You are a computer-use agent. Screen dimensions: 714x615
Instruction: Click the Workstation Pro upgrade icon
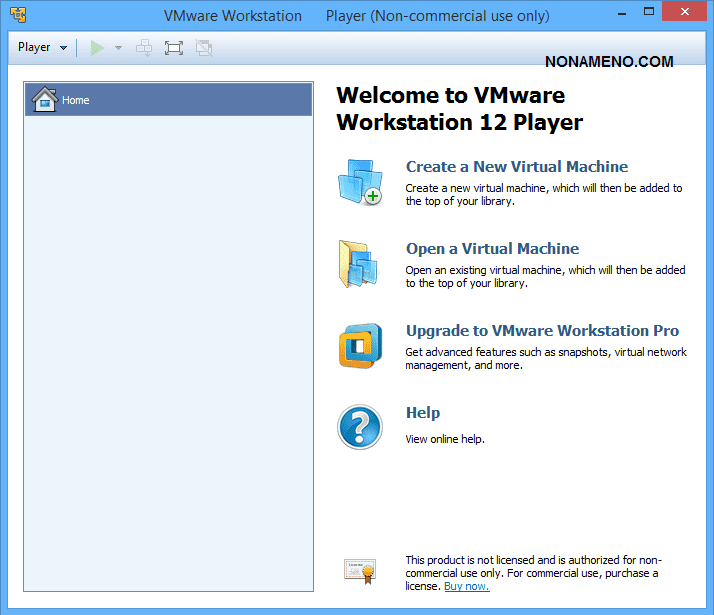pyautogui.click(x=359, y=347)
